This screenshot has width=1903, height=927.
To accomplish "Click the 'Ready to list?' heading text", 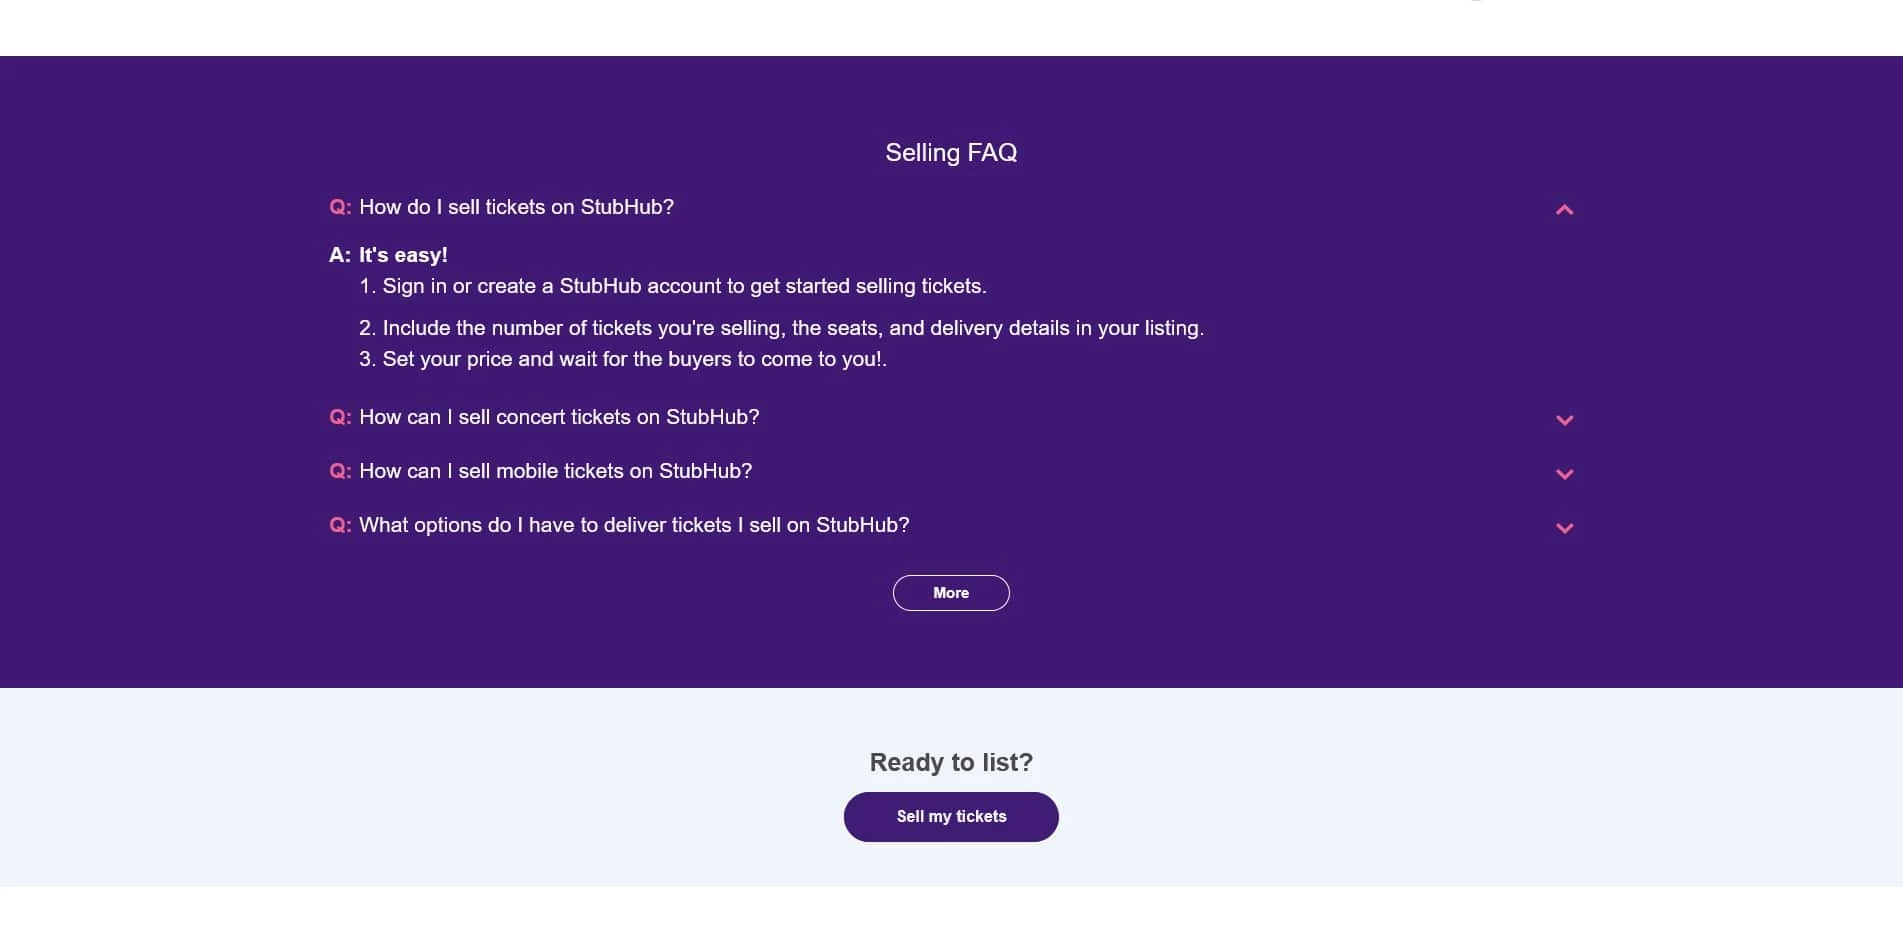I will 951,761.
